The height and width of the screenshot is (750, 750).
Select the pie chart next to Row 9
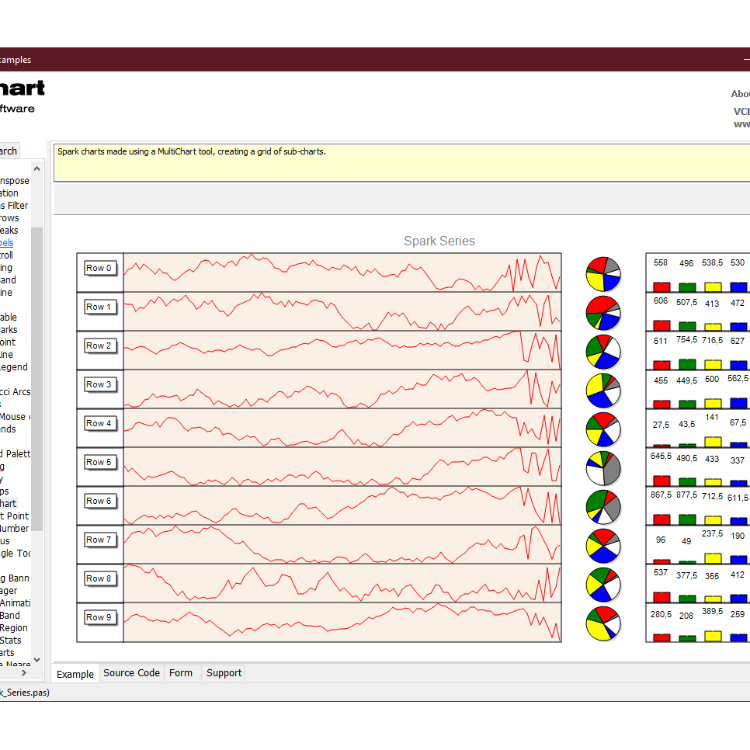[603, 623]
